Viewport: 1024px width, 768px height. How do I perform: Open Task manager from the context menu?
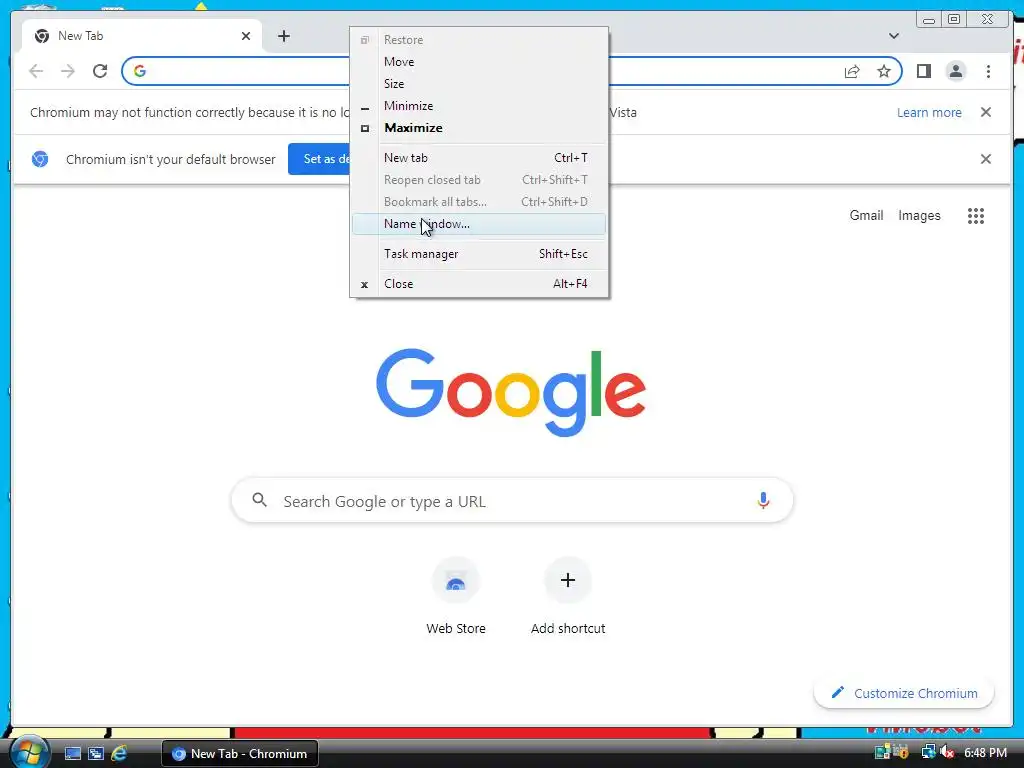pos(479,253)
